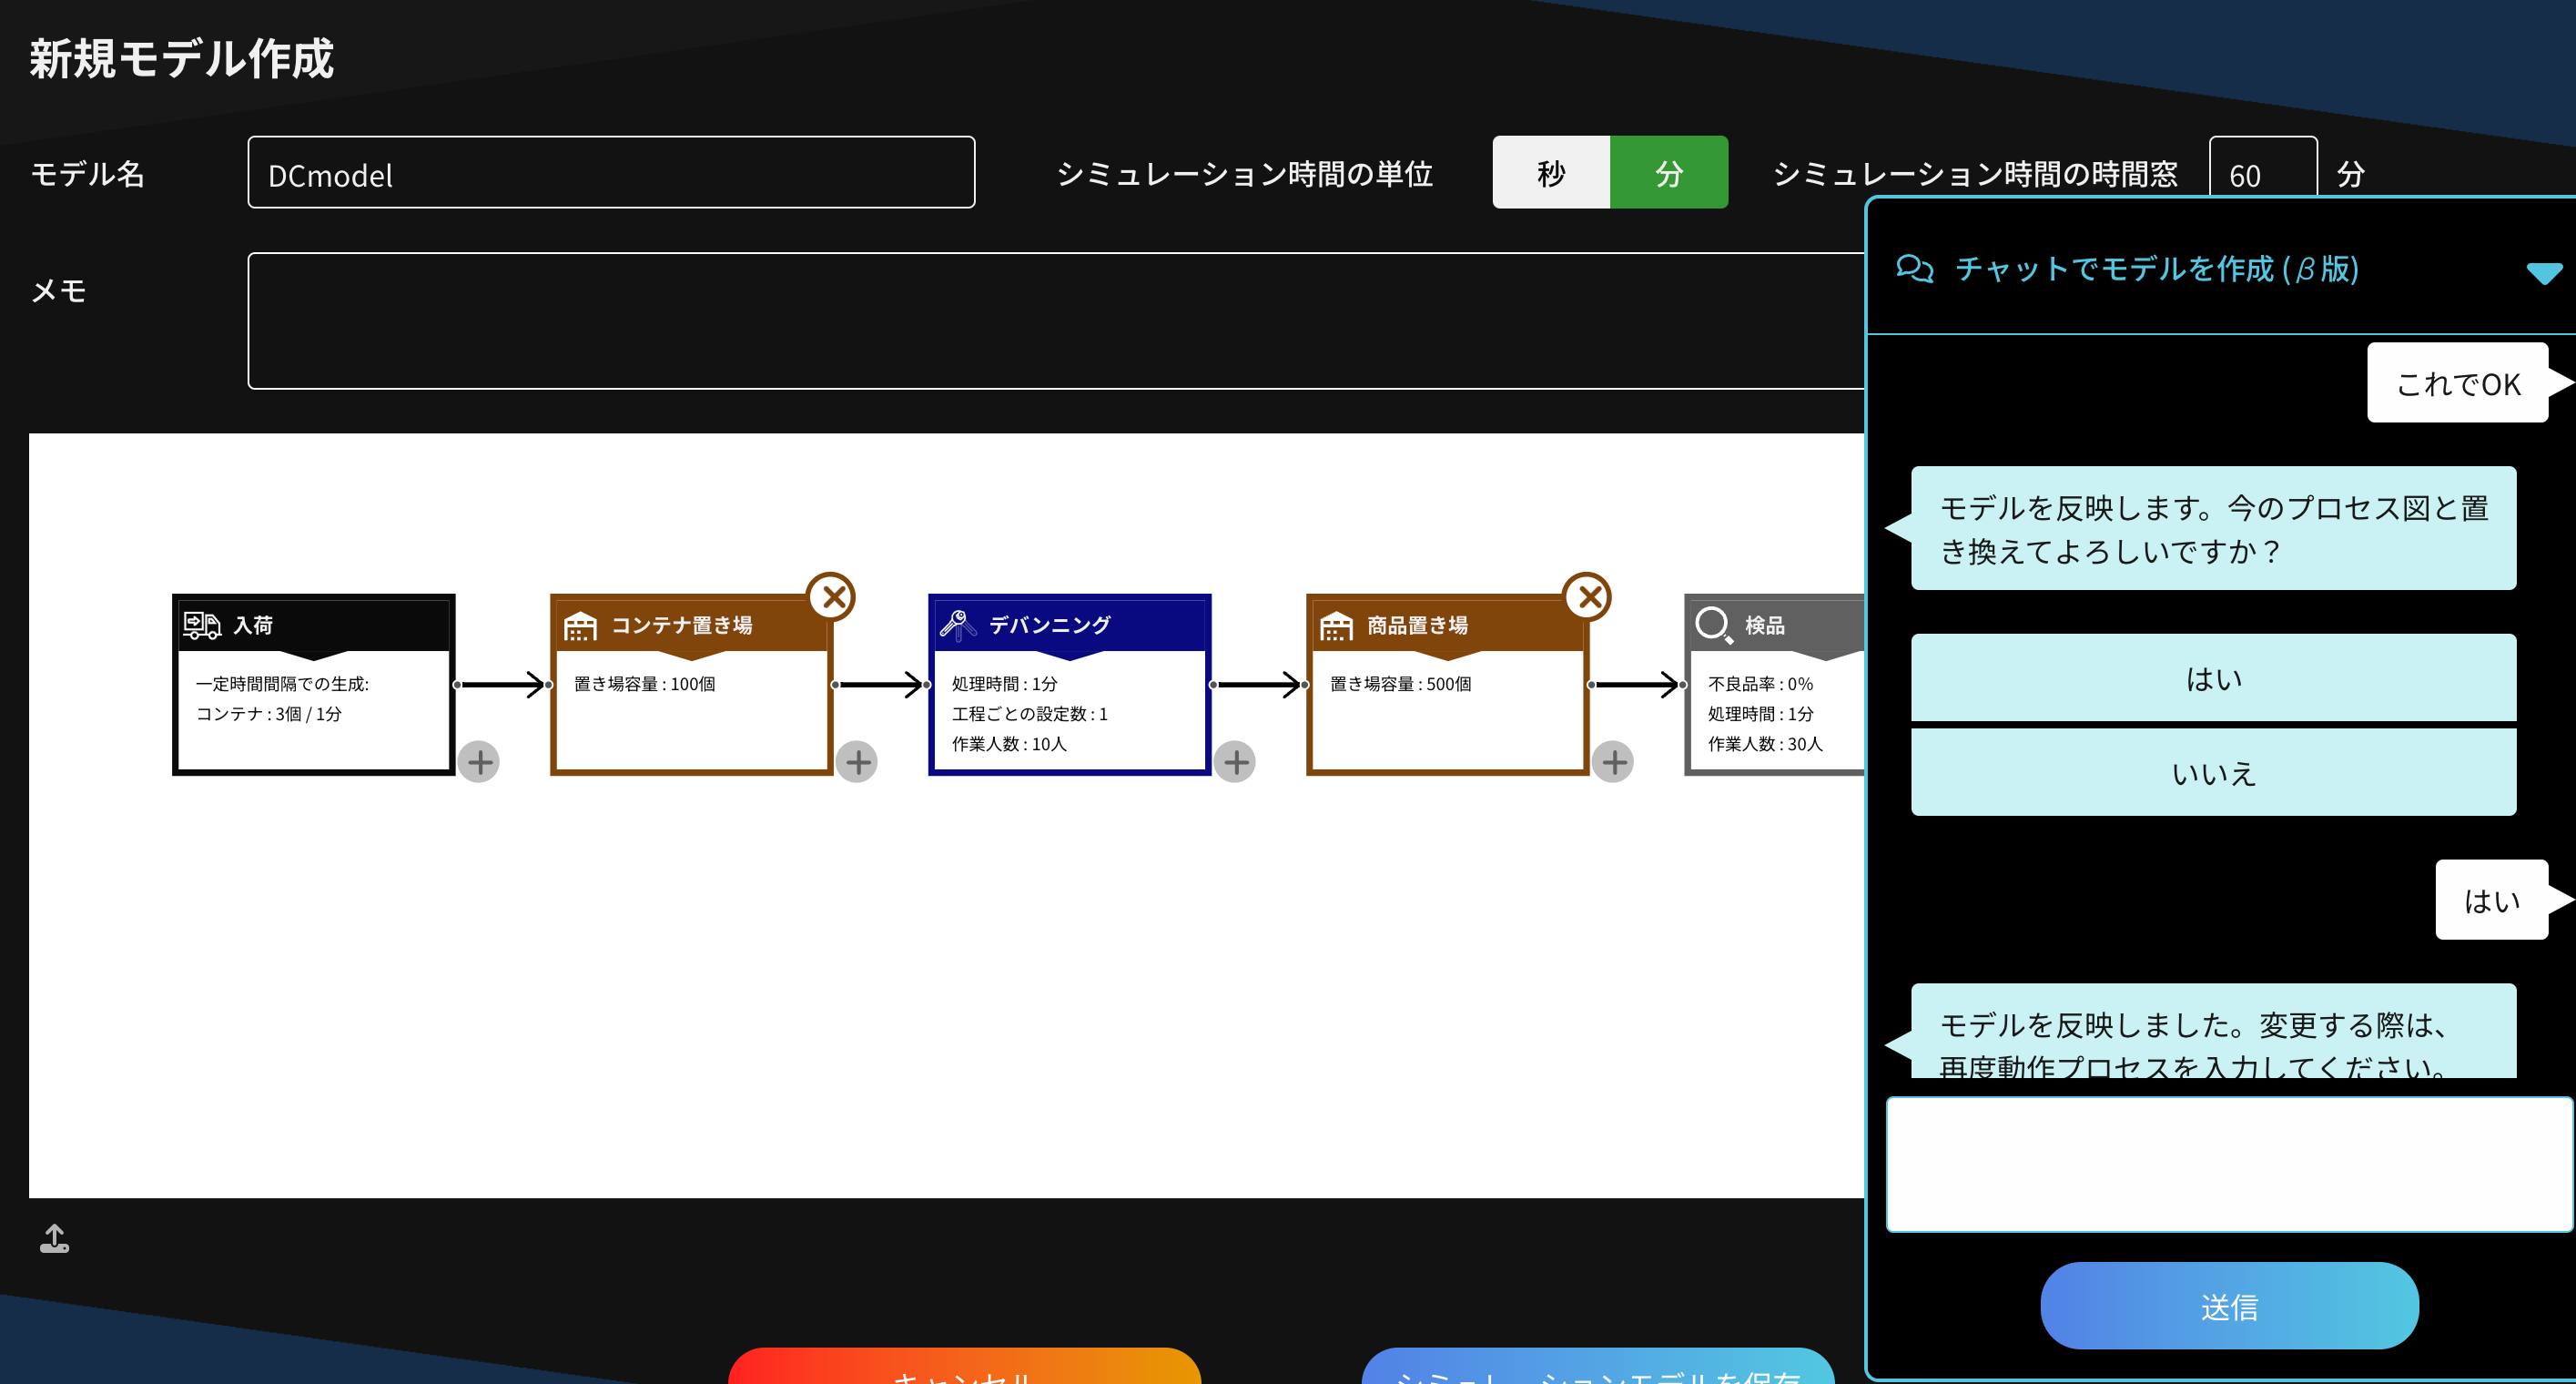The image size is (2576, 1384).
Task: Choose はい in the chat options
Action: 2213,678
